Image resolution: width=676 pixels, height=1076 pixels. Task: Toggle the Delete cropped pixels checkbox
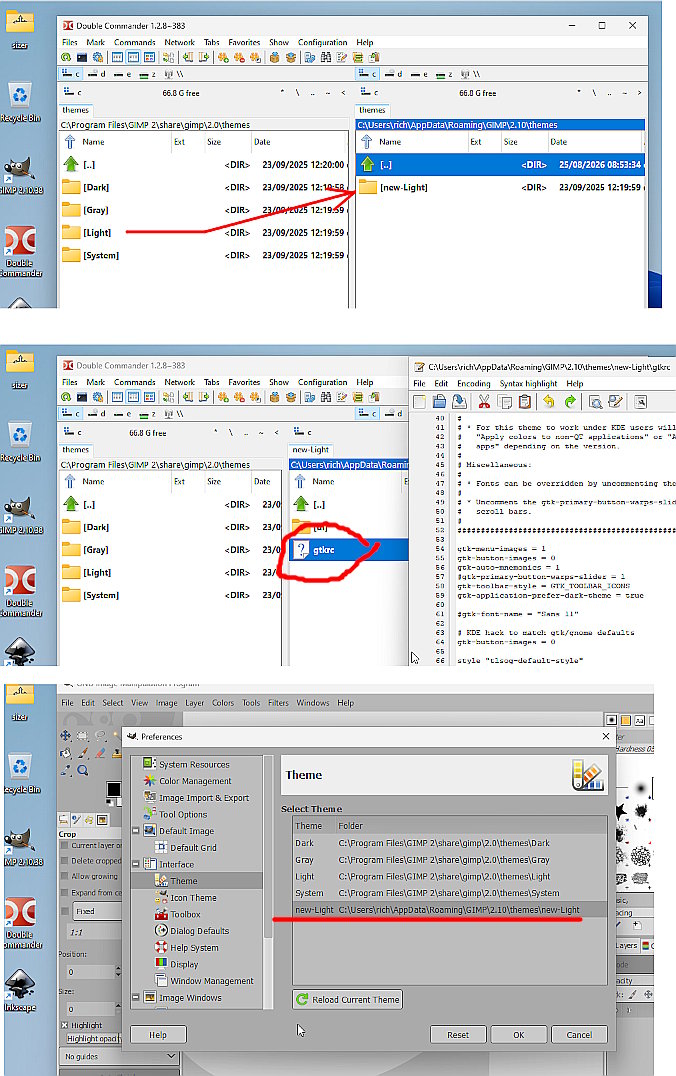pyautogui.click(x=65, y=861)
